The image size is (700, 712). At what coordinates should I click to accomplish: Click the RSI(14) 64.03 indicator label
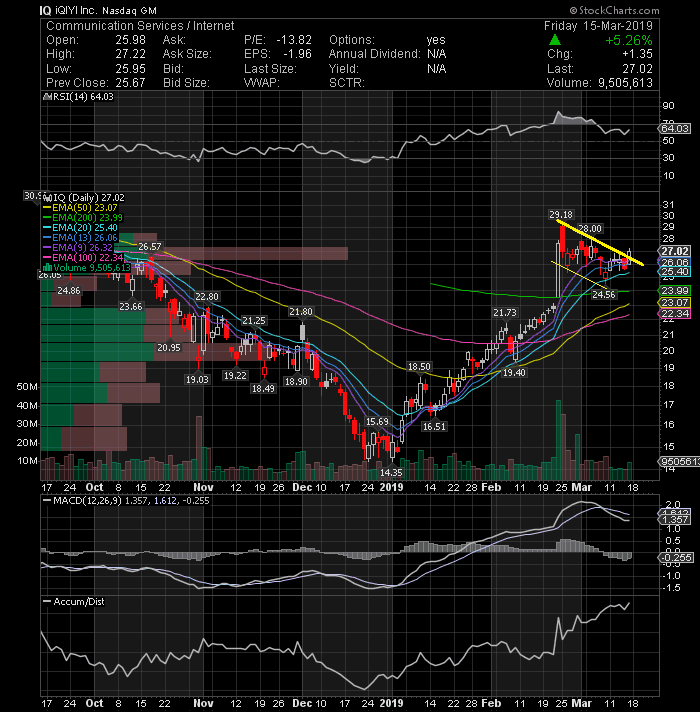click(x=79, y=97)
